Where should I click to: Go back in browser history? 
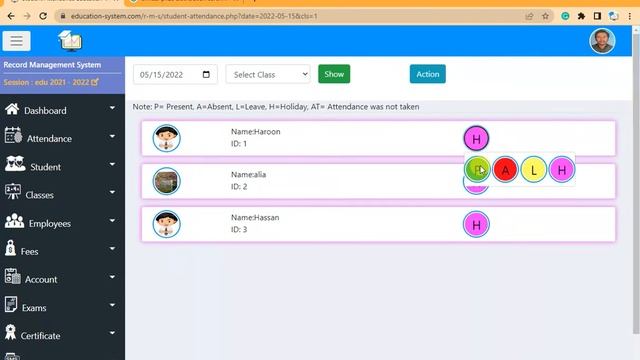11,16
